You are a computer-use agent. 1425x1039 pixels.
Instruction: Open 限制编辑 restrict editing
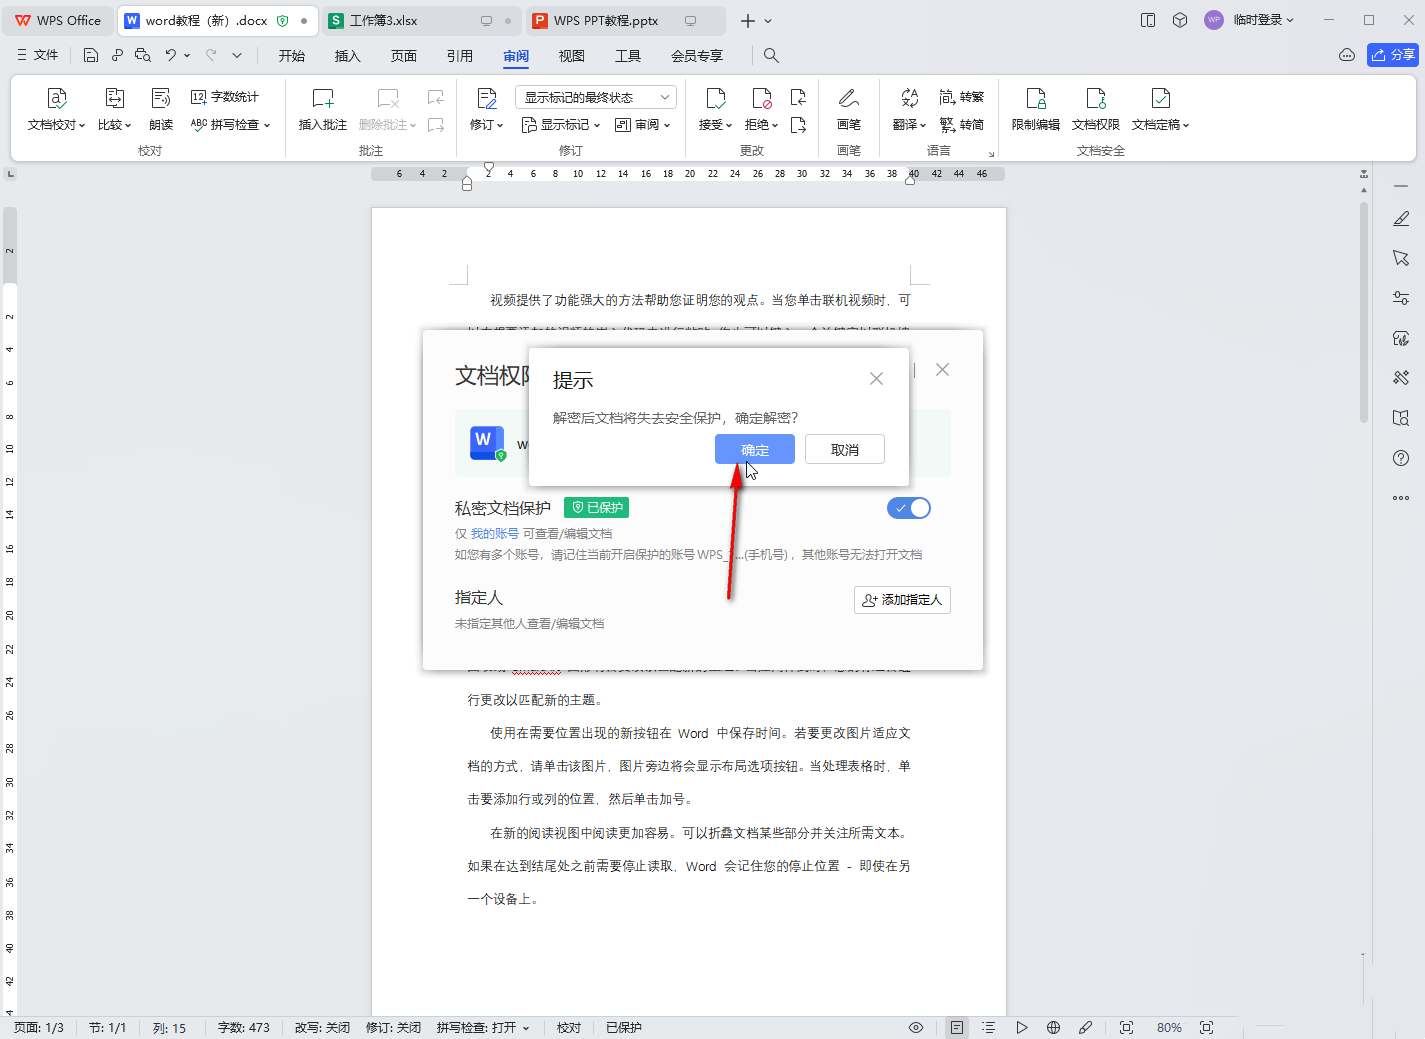pyautogui.click(x=1036, y=109)
